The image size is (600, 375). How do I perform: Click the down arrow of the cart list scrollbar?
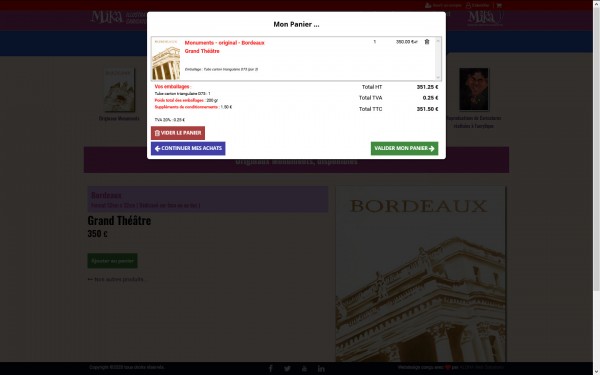[438, 77]
